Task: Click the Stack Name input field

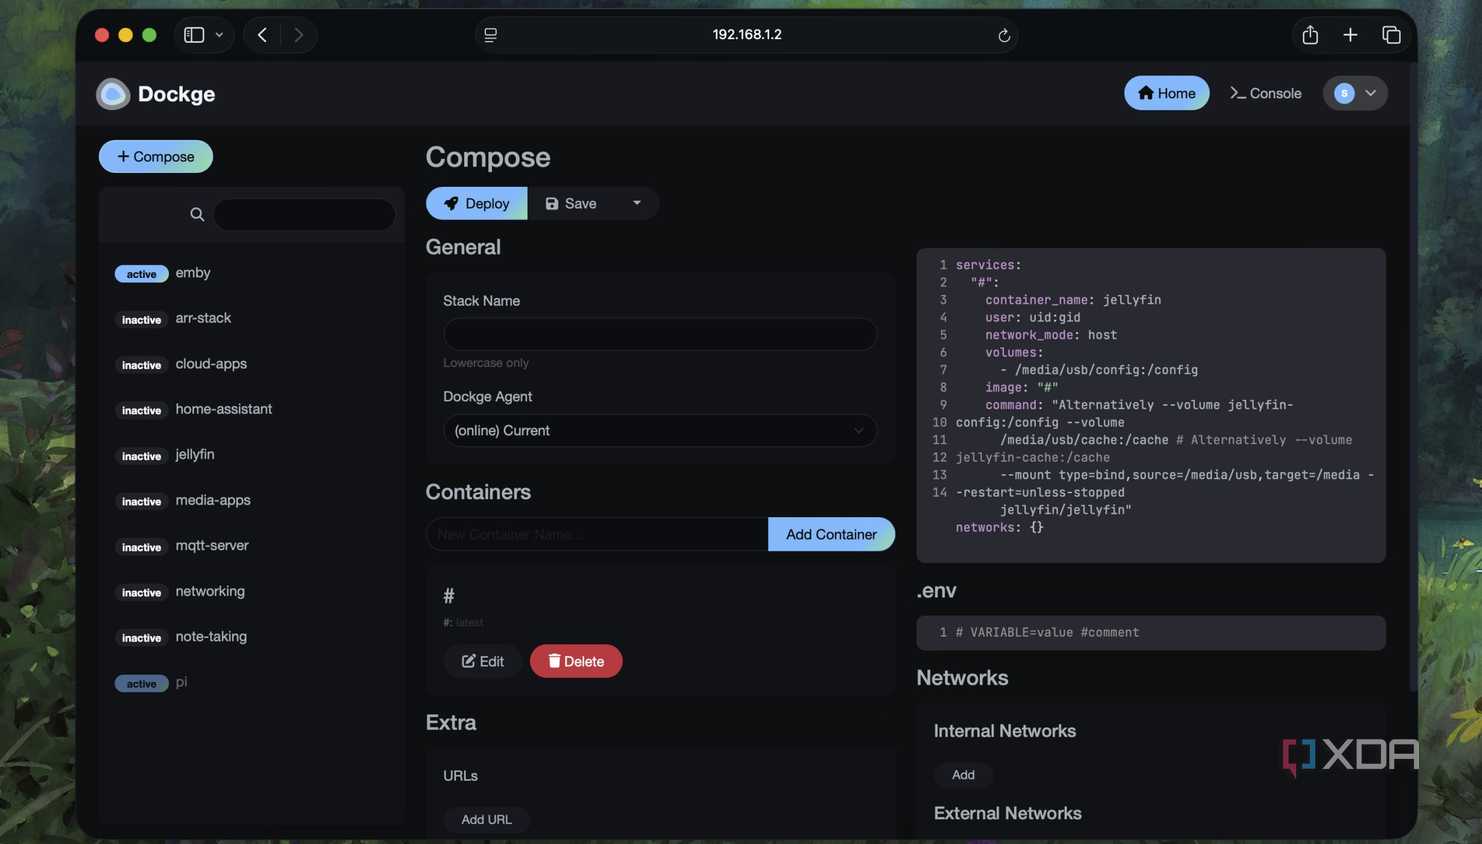Action: point(660,334)
